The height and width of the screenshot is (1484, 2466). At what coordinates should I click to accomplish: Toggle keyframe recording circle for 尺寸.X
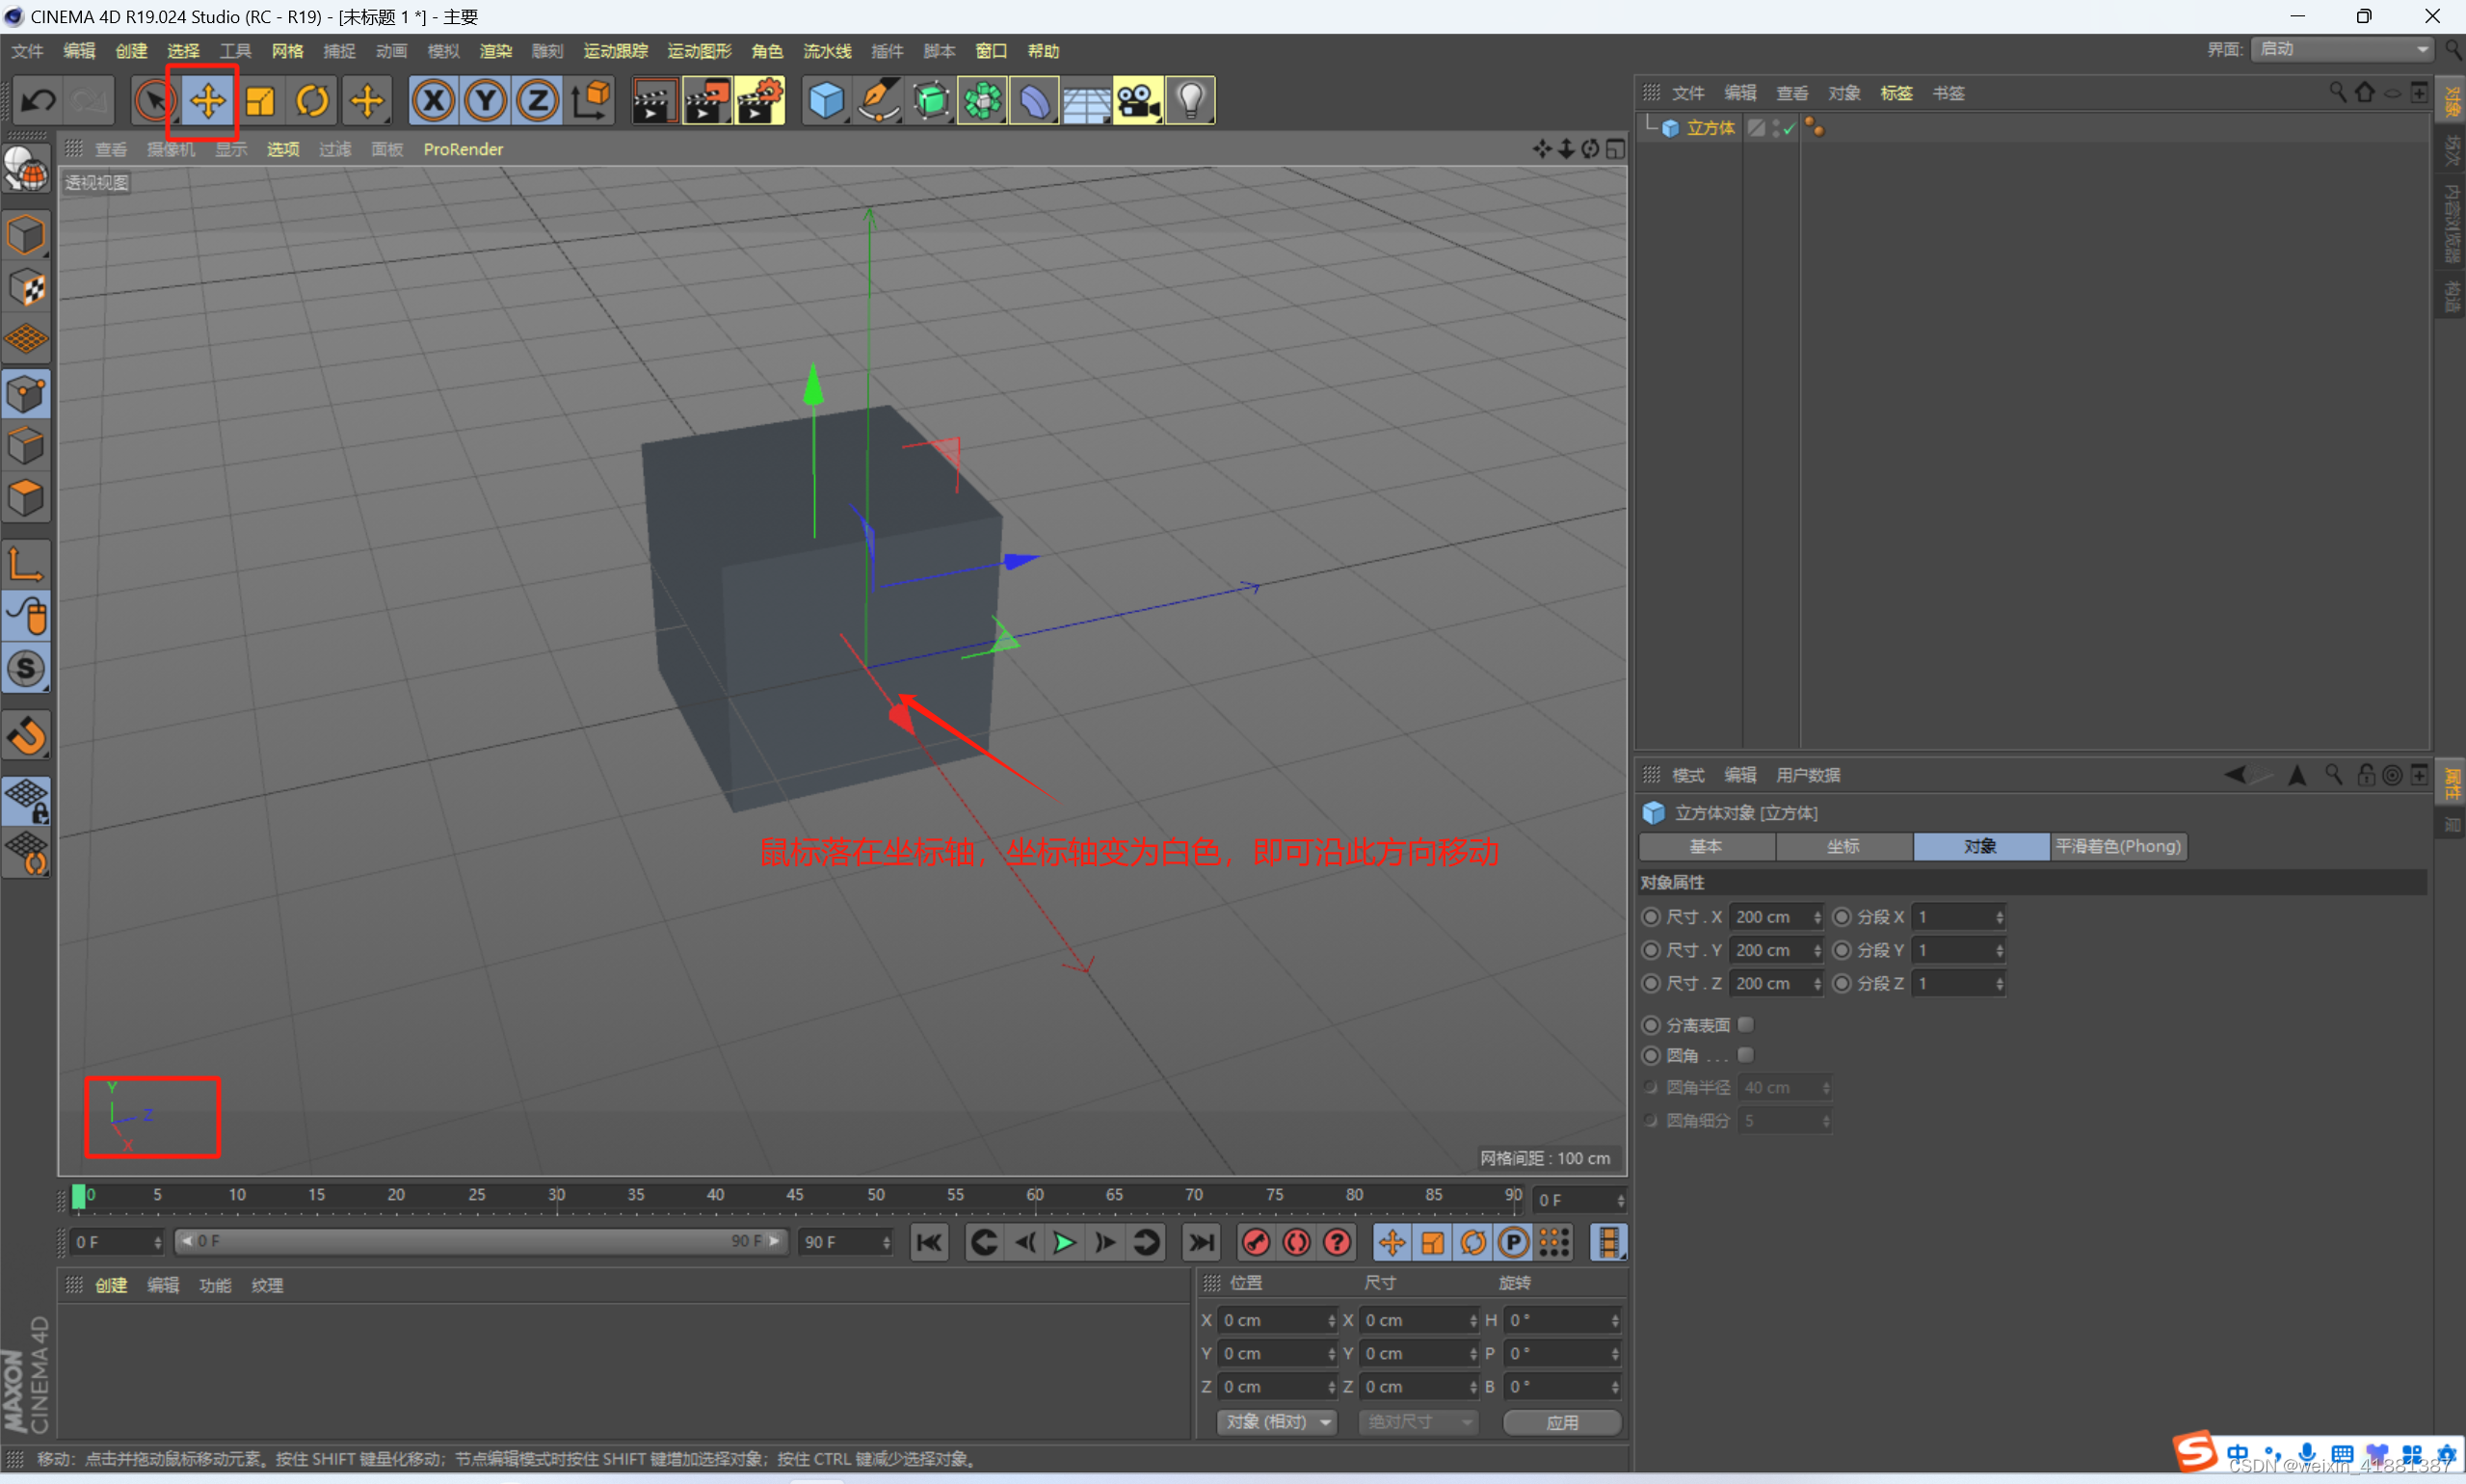(1649, 916)
